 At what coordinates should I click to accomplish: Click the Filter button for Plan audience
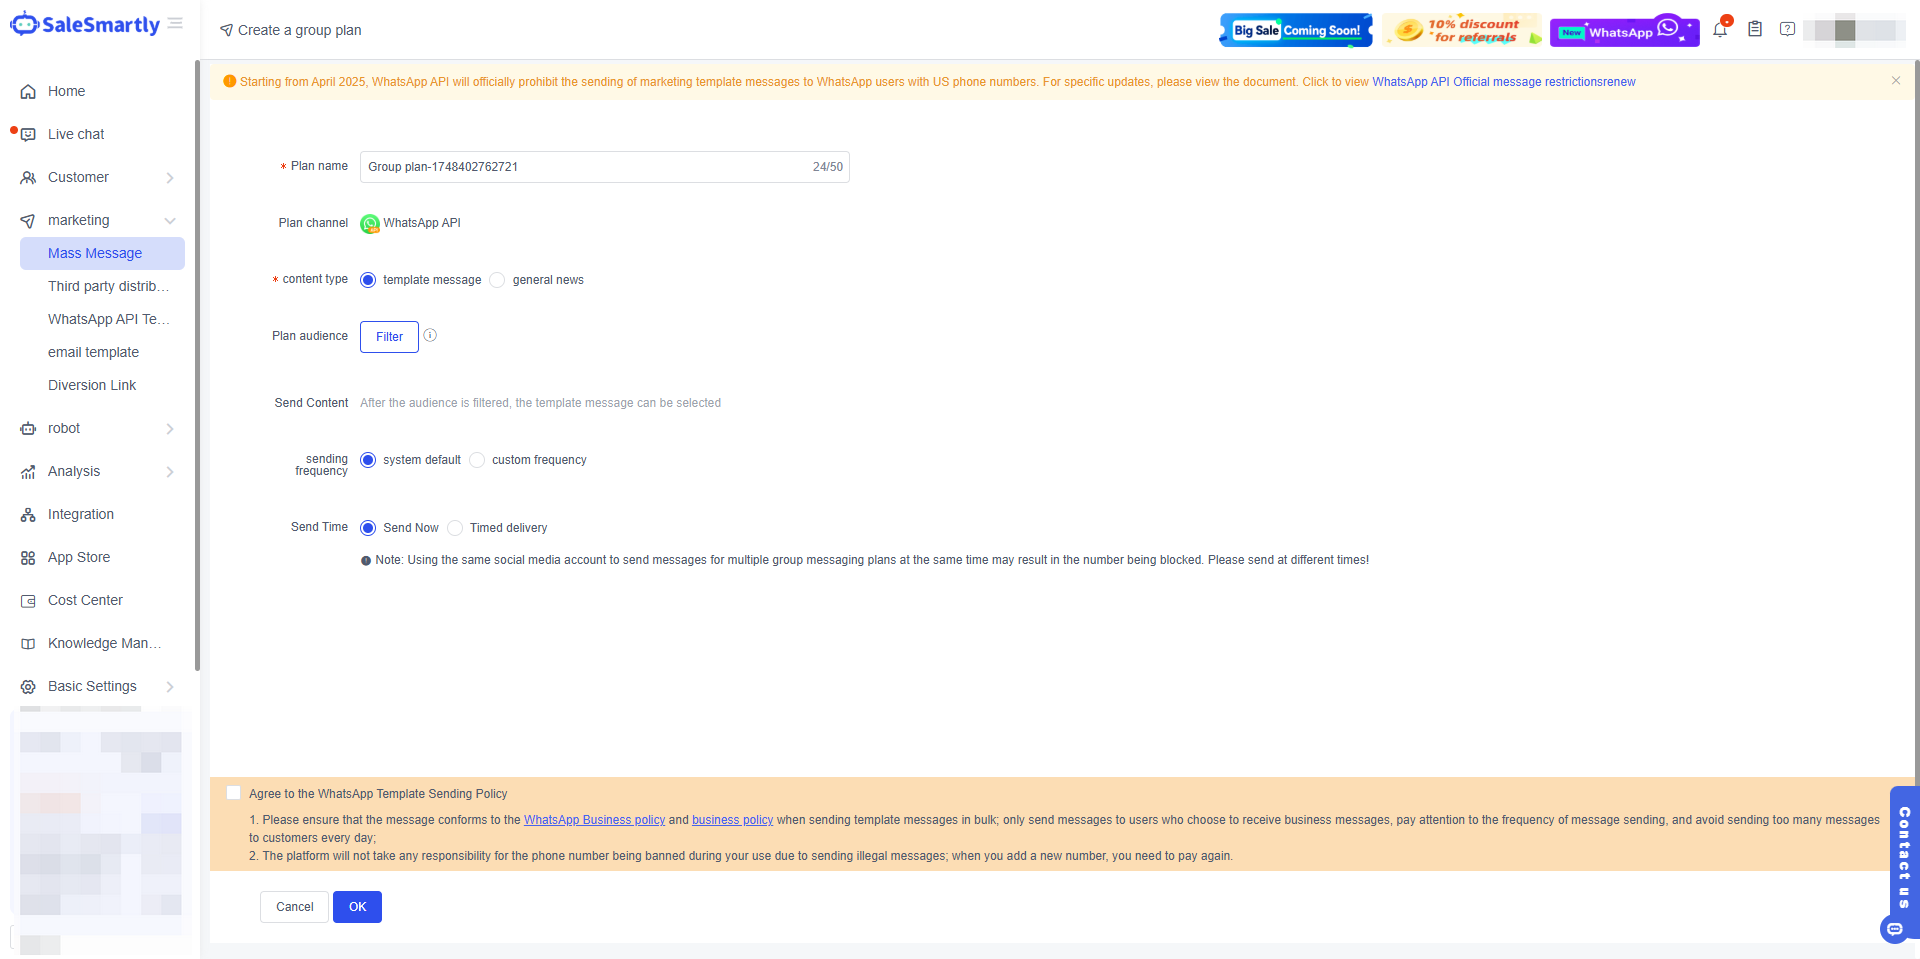(389, 337)
